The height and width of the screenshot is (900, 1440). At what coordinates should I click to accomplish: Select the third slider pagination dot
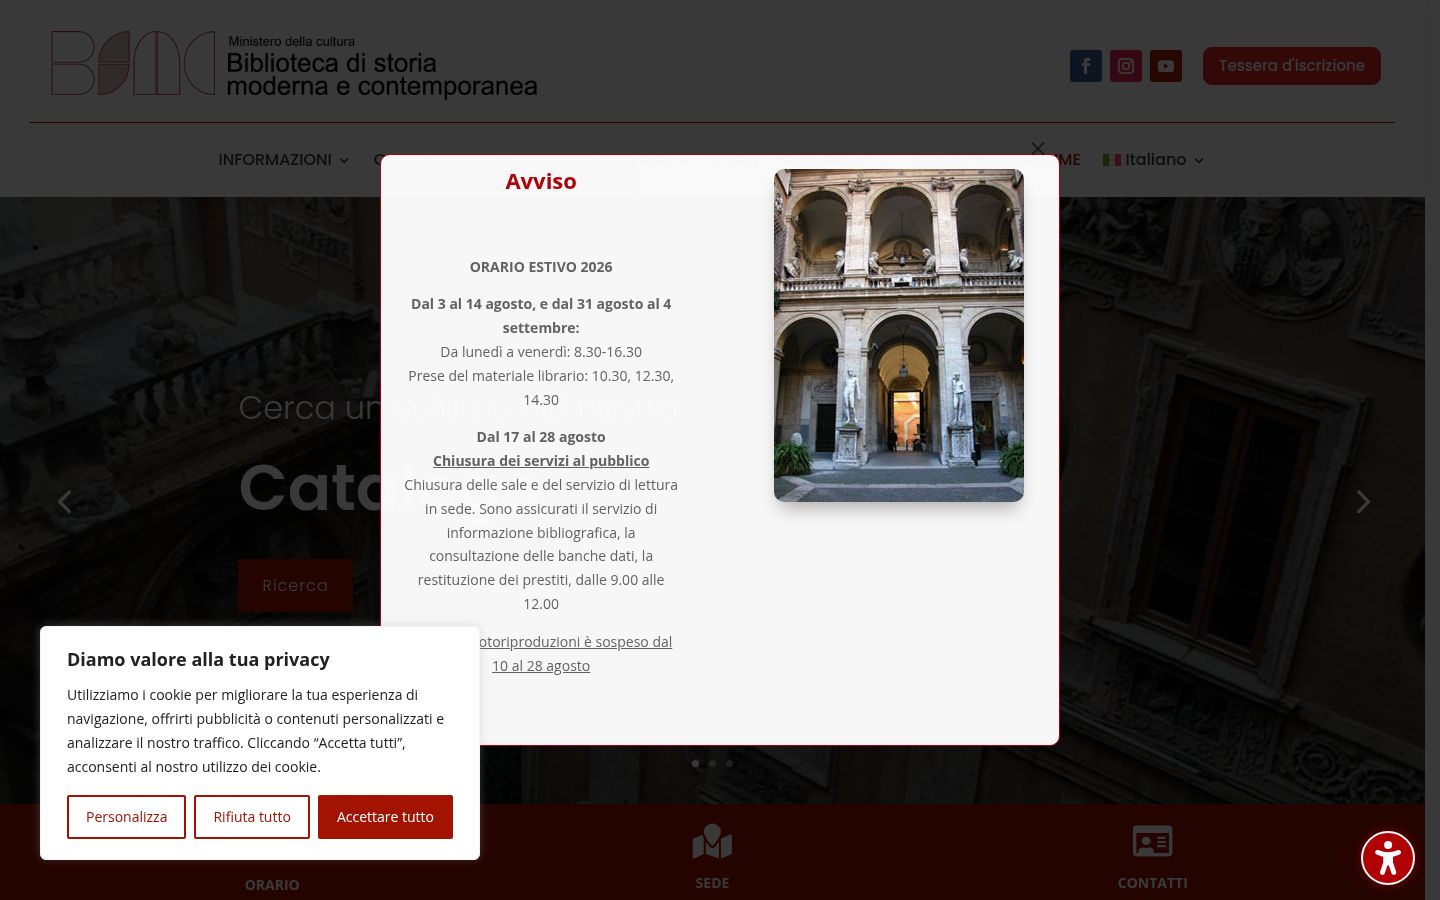729,764
